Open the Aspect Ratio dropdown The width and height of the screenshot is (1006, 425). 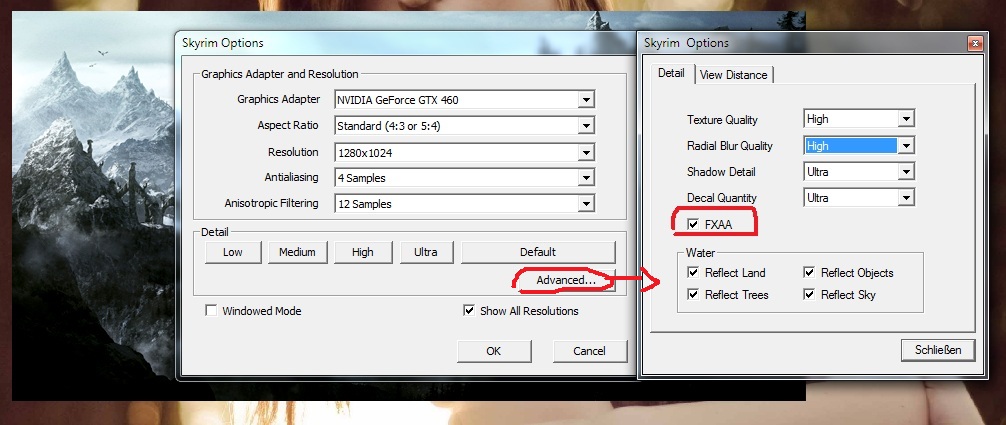(465, 126)
